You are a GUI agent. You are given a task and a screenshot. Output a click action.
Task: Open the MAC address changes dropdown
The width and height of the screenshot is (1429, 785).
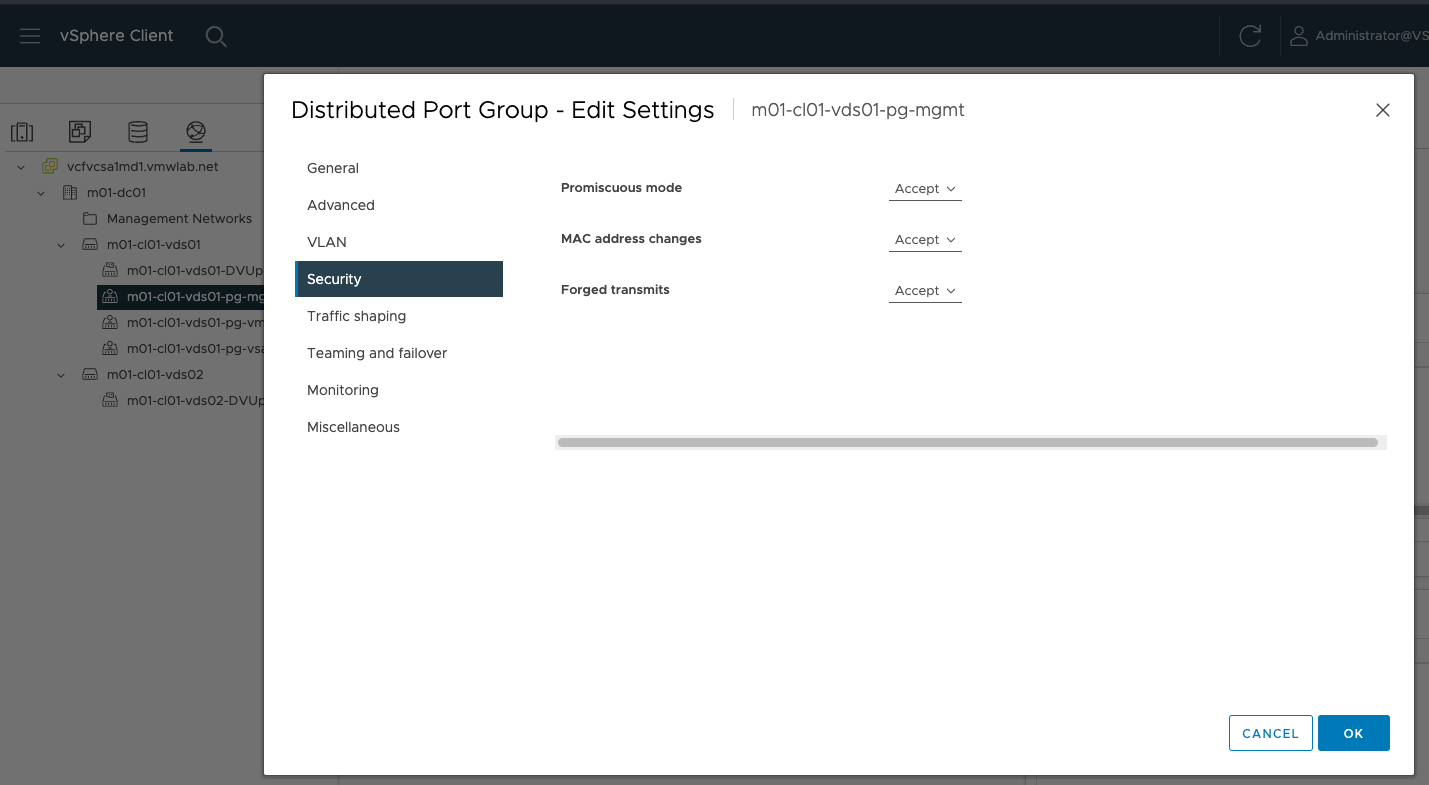tap(925, 240)
